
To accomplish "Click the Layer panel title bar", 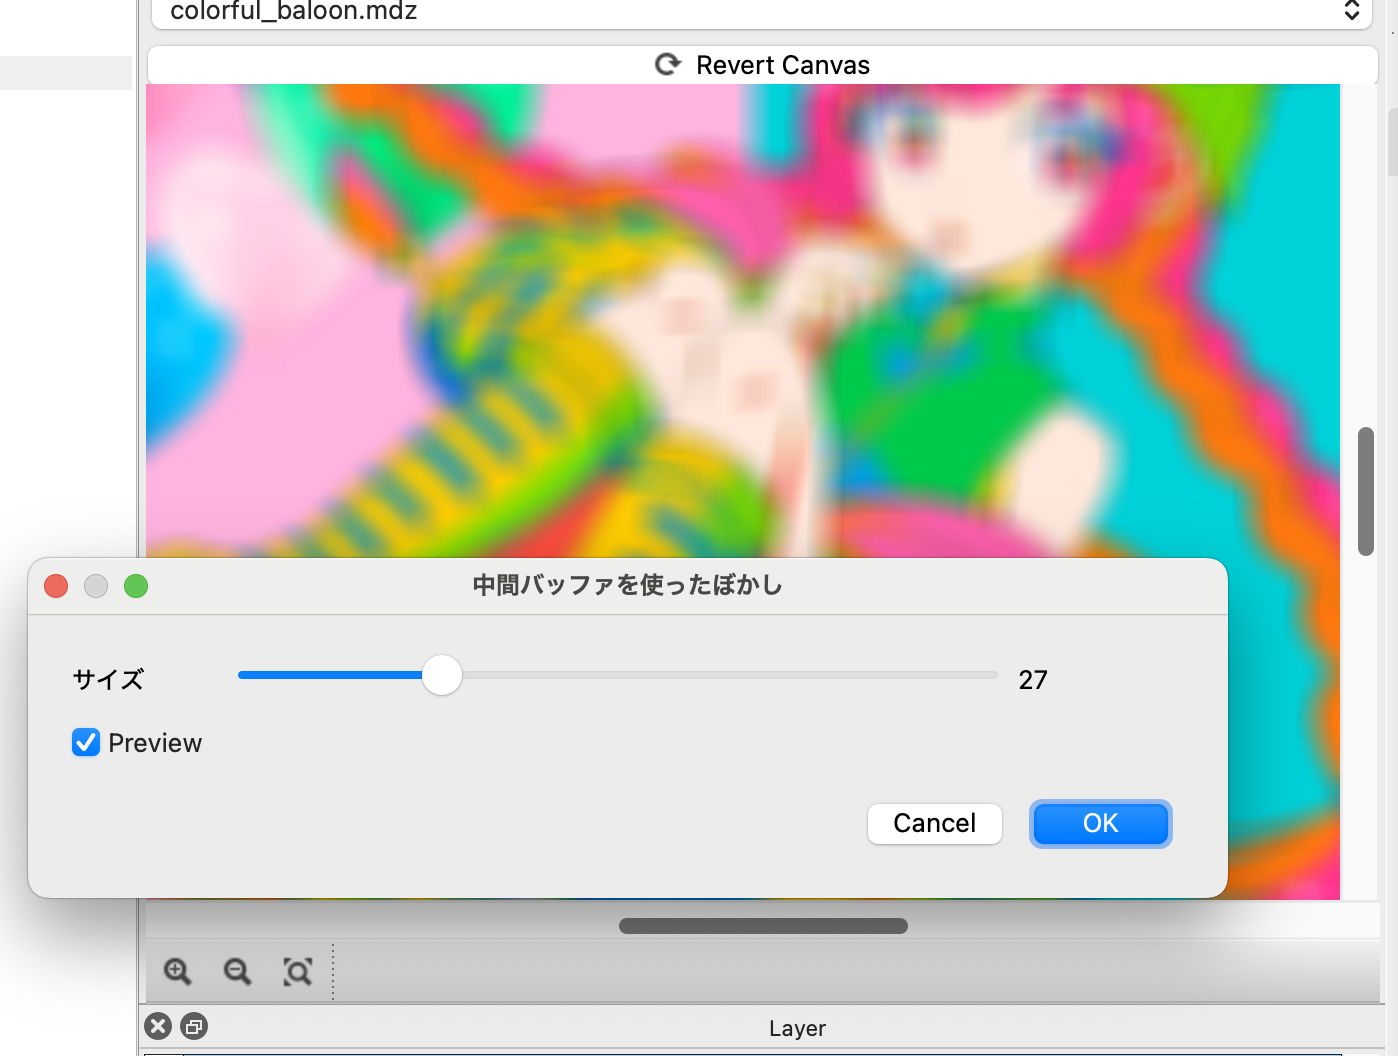I will pyautogui.click(x=797, y=1028).
